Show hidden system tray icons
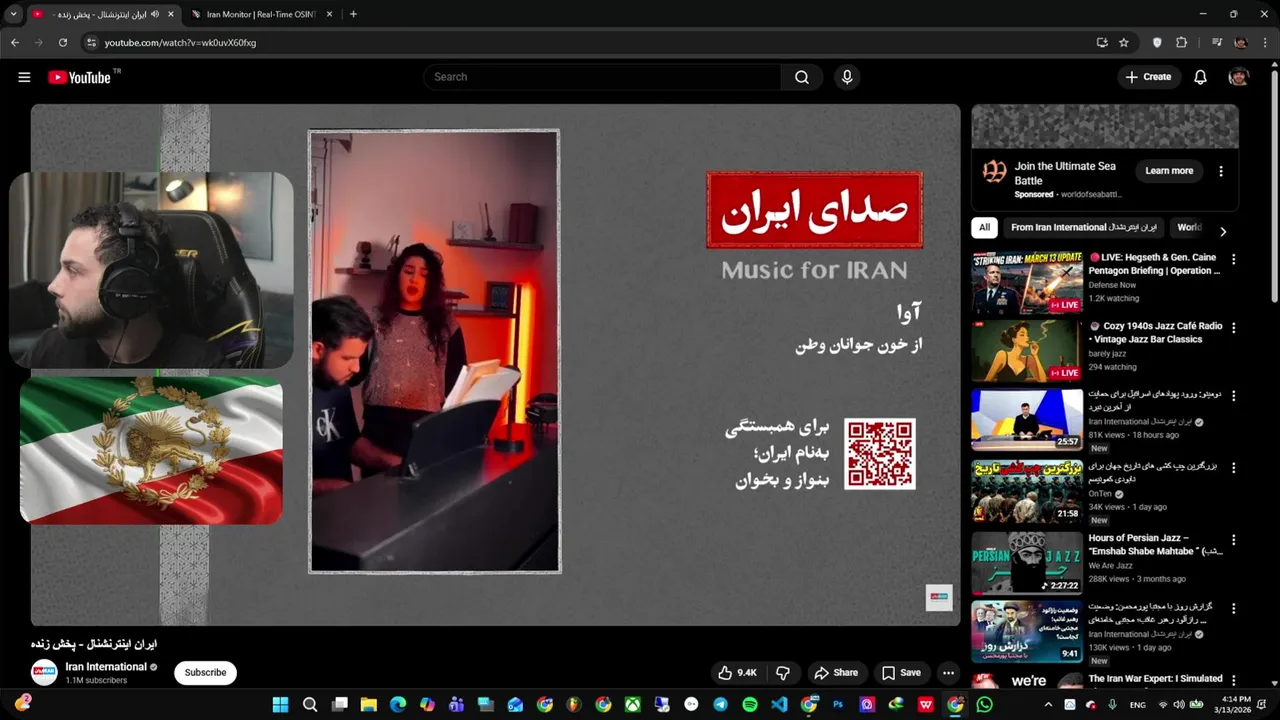The image size is (1280, 720). 1048,705
